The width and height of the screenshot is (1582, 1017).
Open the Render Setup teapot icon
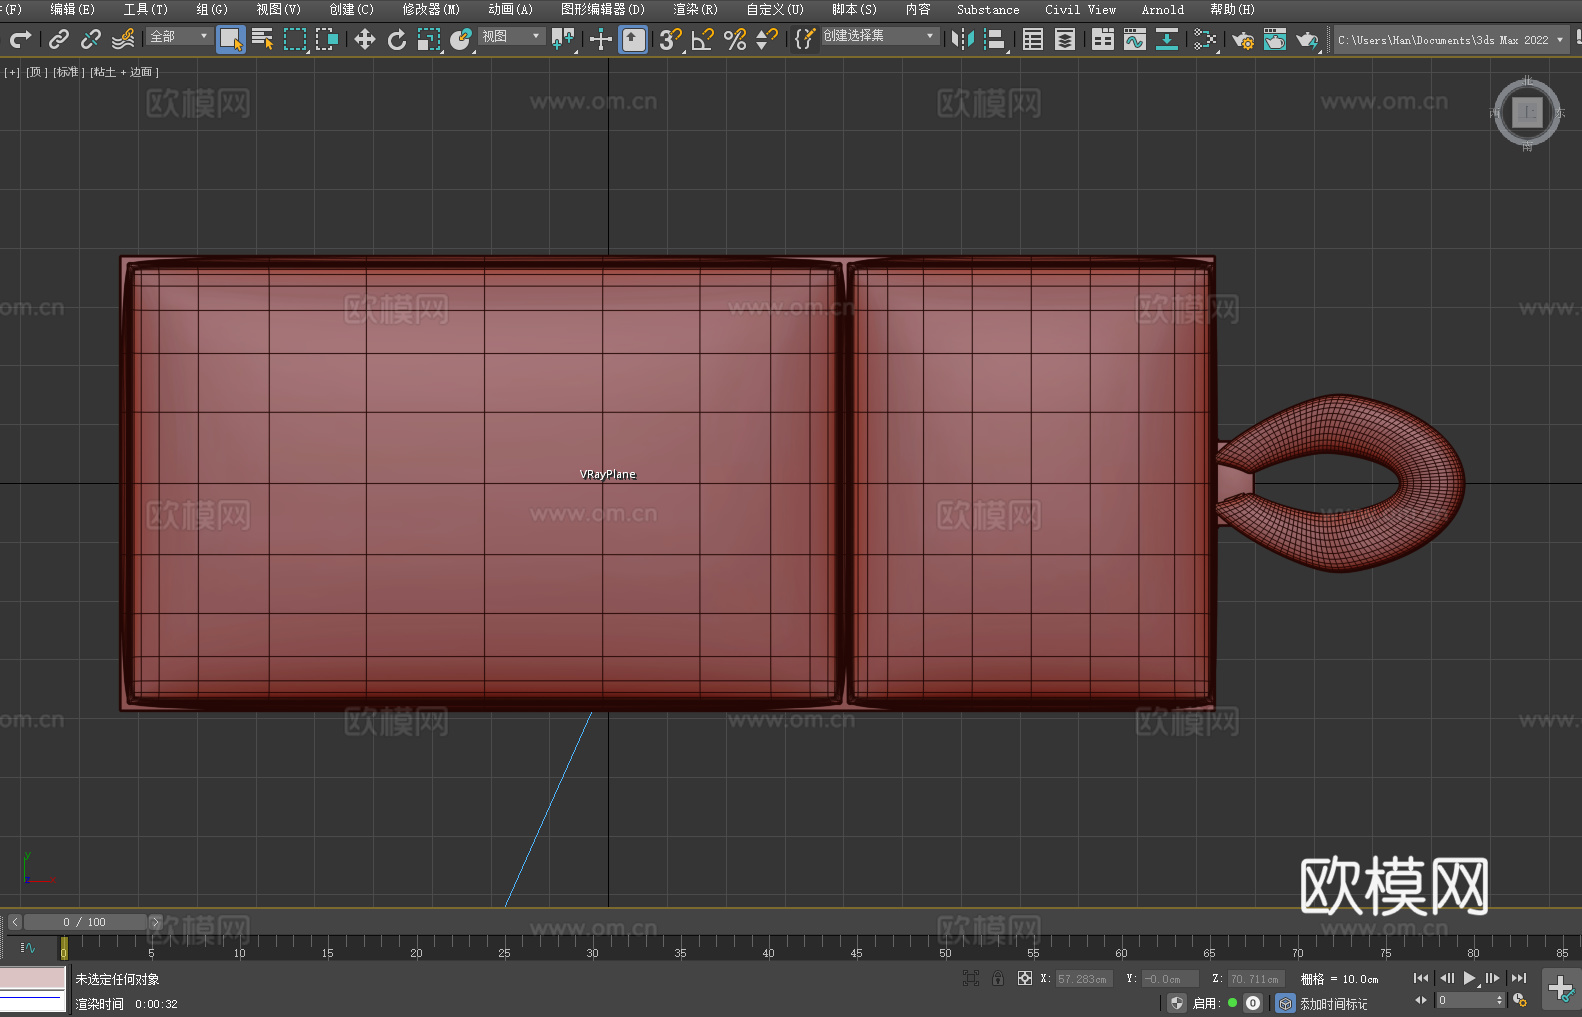click(x=1242, y=39)
